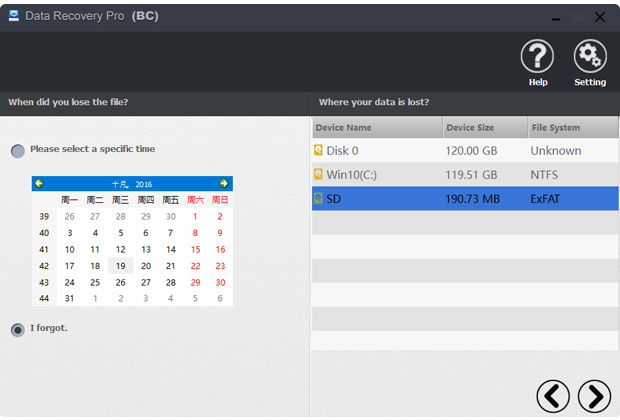
Task: Open the Help icon
Action: coord(537,57)
